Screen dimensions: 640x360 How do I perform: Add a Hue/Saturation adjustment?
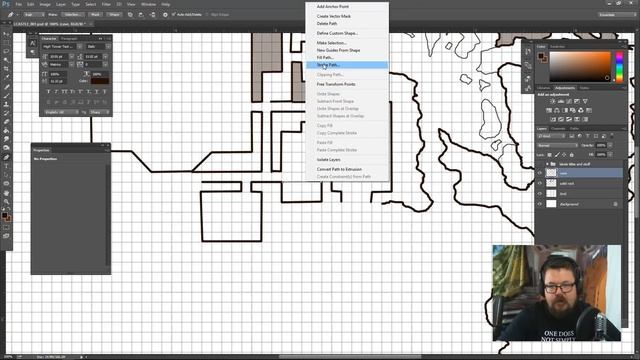[549, 110]
